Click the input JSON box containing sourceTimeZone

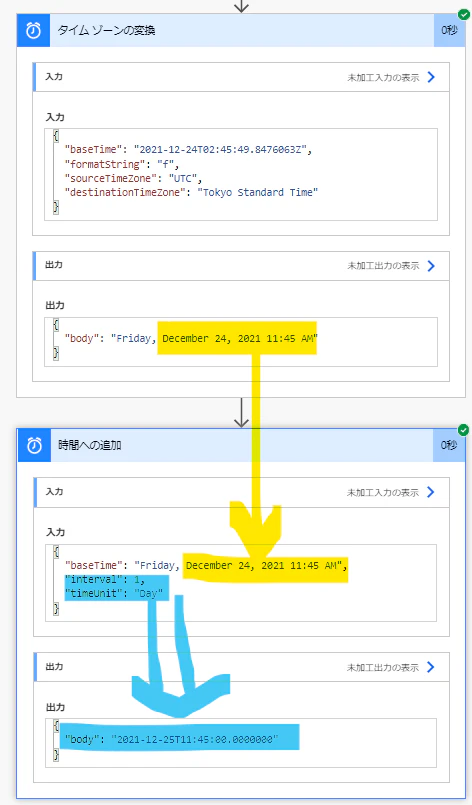pyautogui.click(x=241, y=175)
